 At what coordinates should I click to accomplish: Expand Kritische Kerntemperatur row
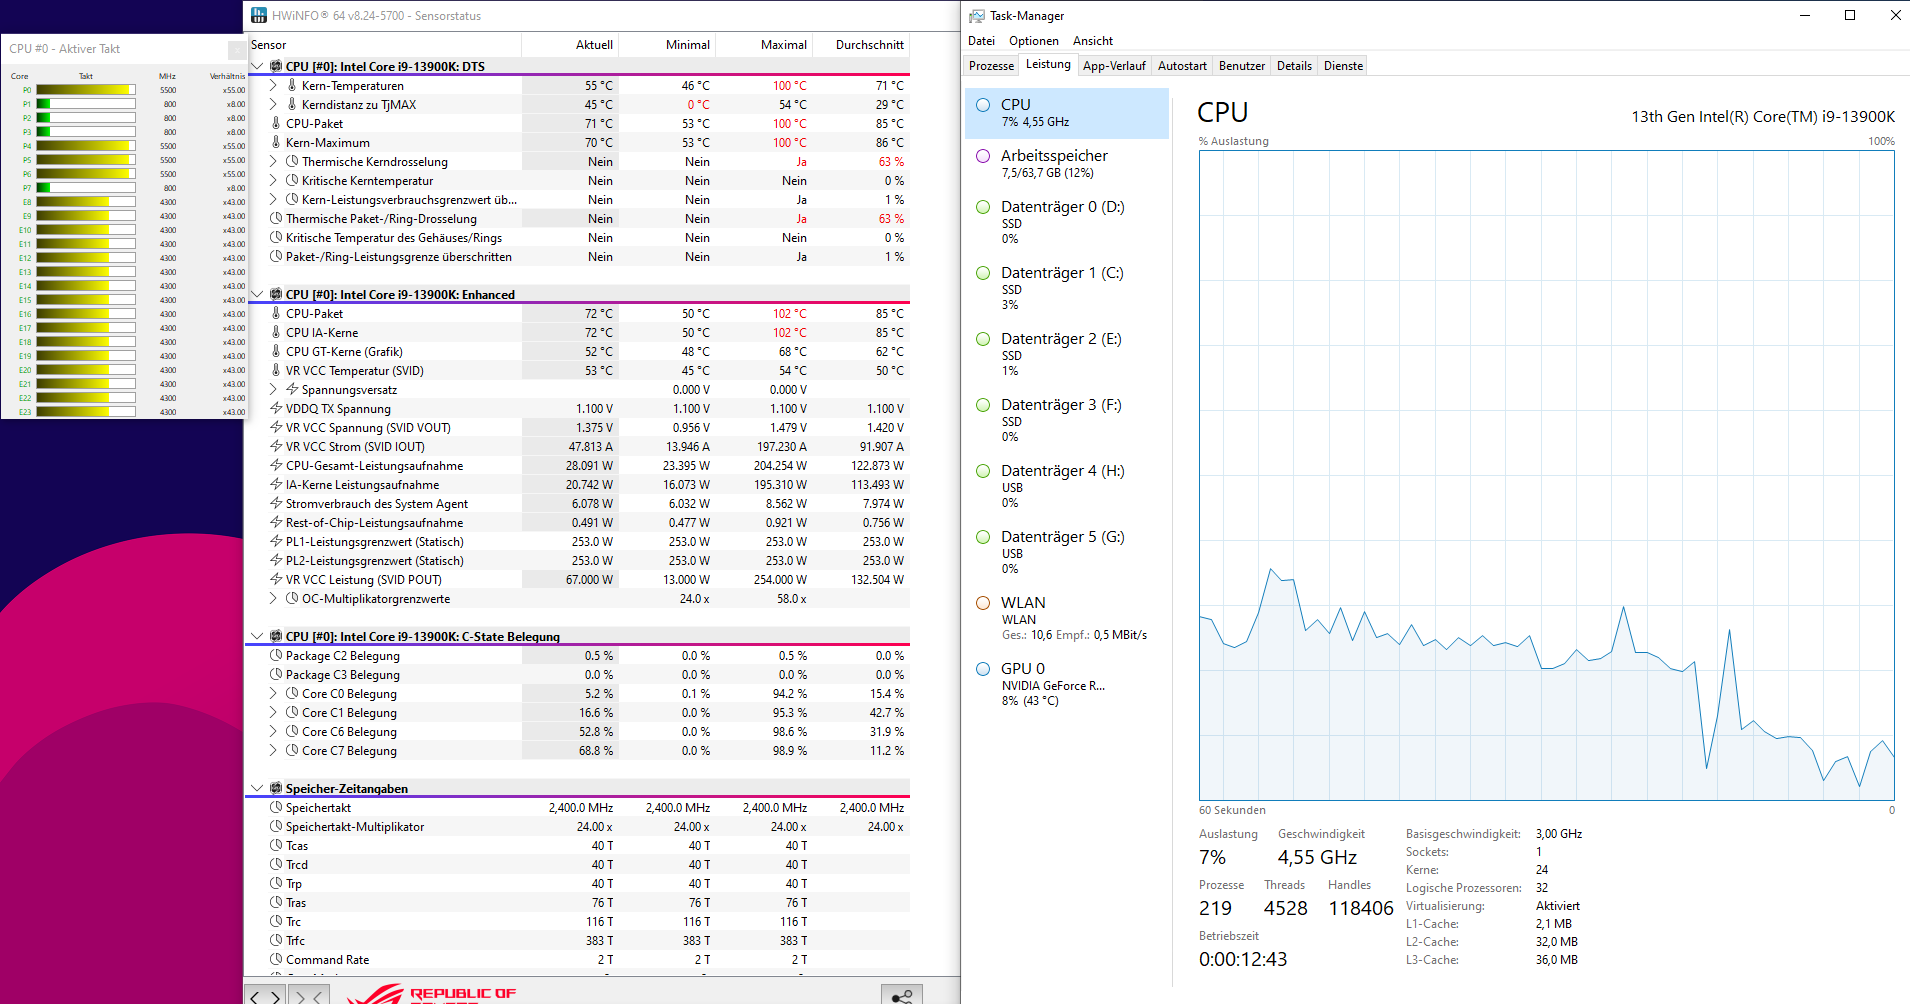click(x=273, y=180)
